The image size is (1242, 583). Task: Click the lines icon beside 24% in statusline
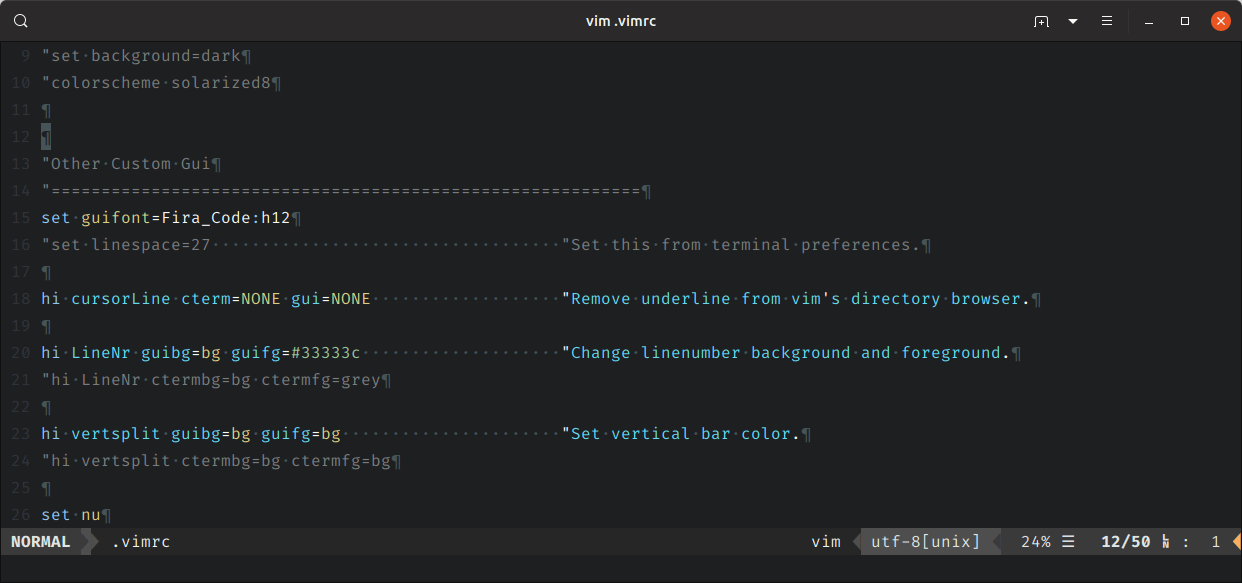point(1068,542)
